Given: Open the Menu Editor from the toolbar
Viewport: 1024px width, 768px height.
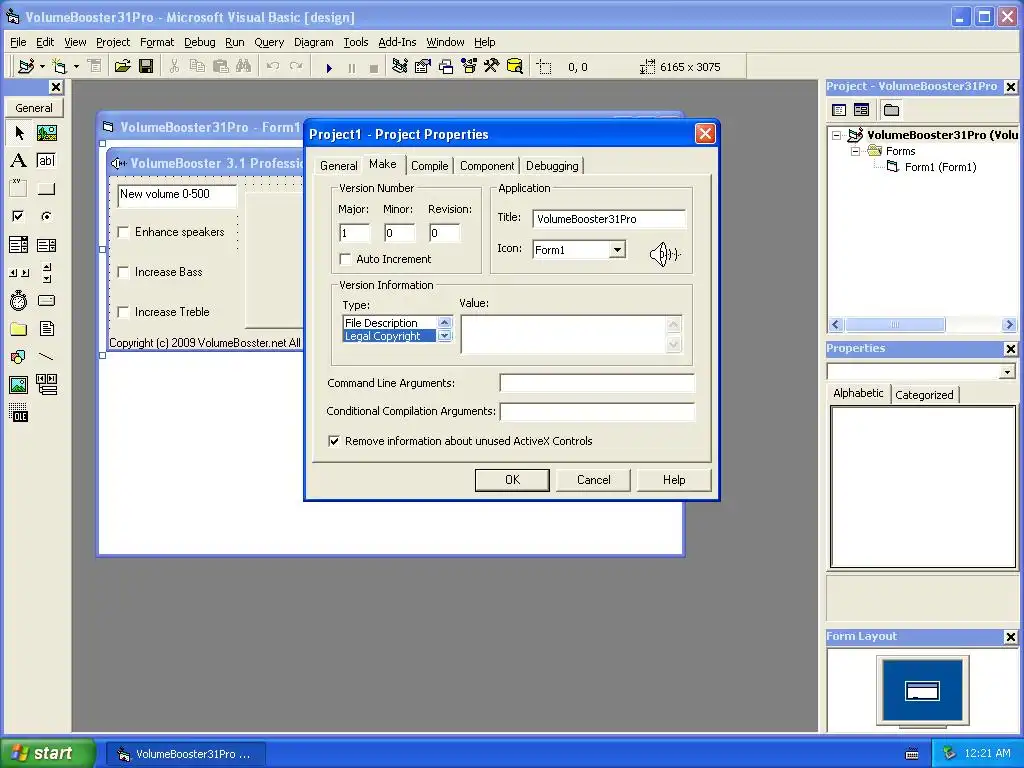Looking at the screenshot, I should click(95, 66).
